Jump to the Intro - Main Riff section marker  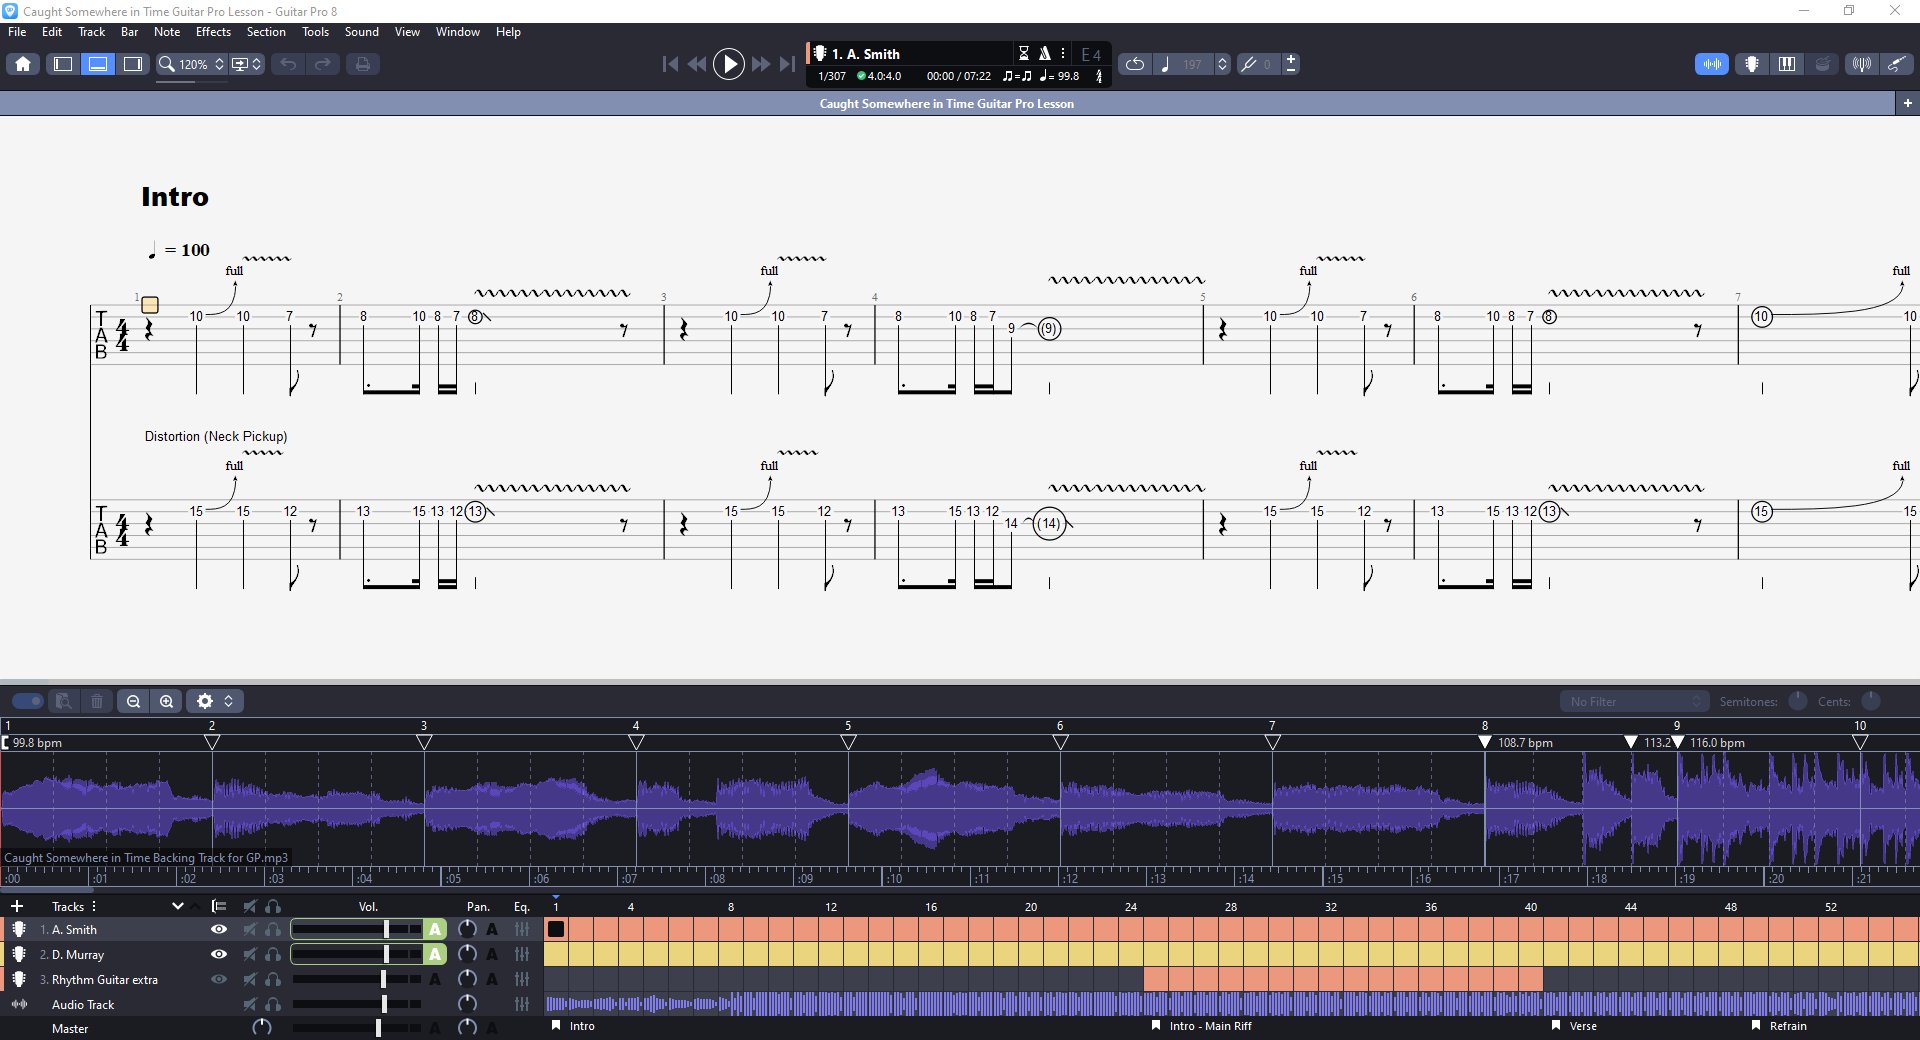[x=1201, y=1026]
